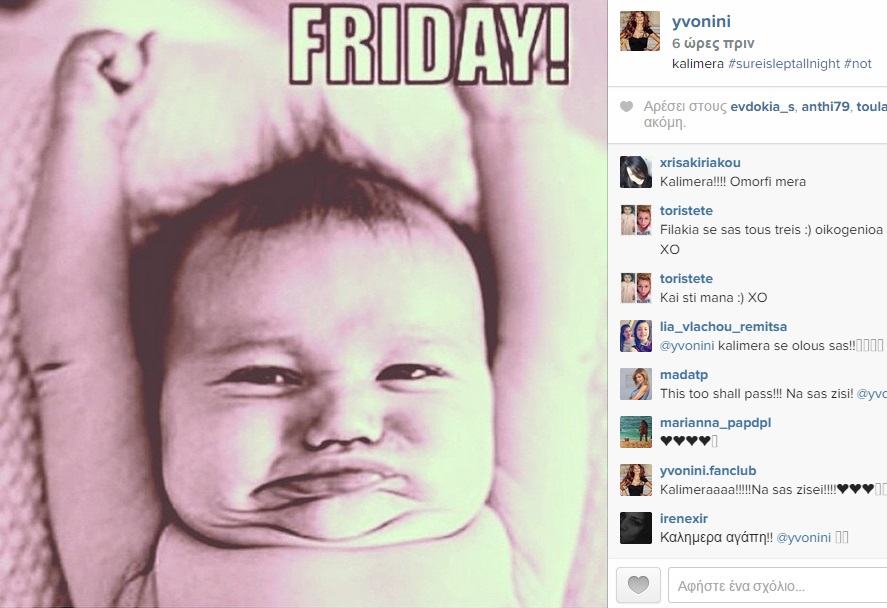
Task: Click lia_vlachou_remitsa's avatar image
Action: 636,336
